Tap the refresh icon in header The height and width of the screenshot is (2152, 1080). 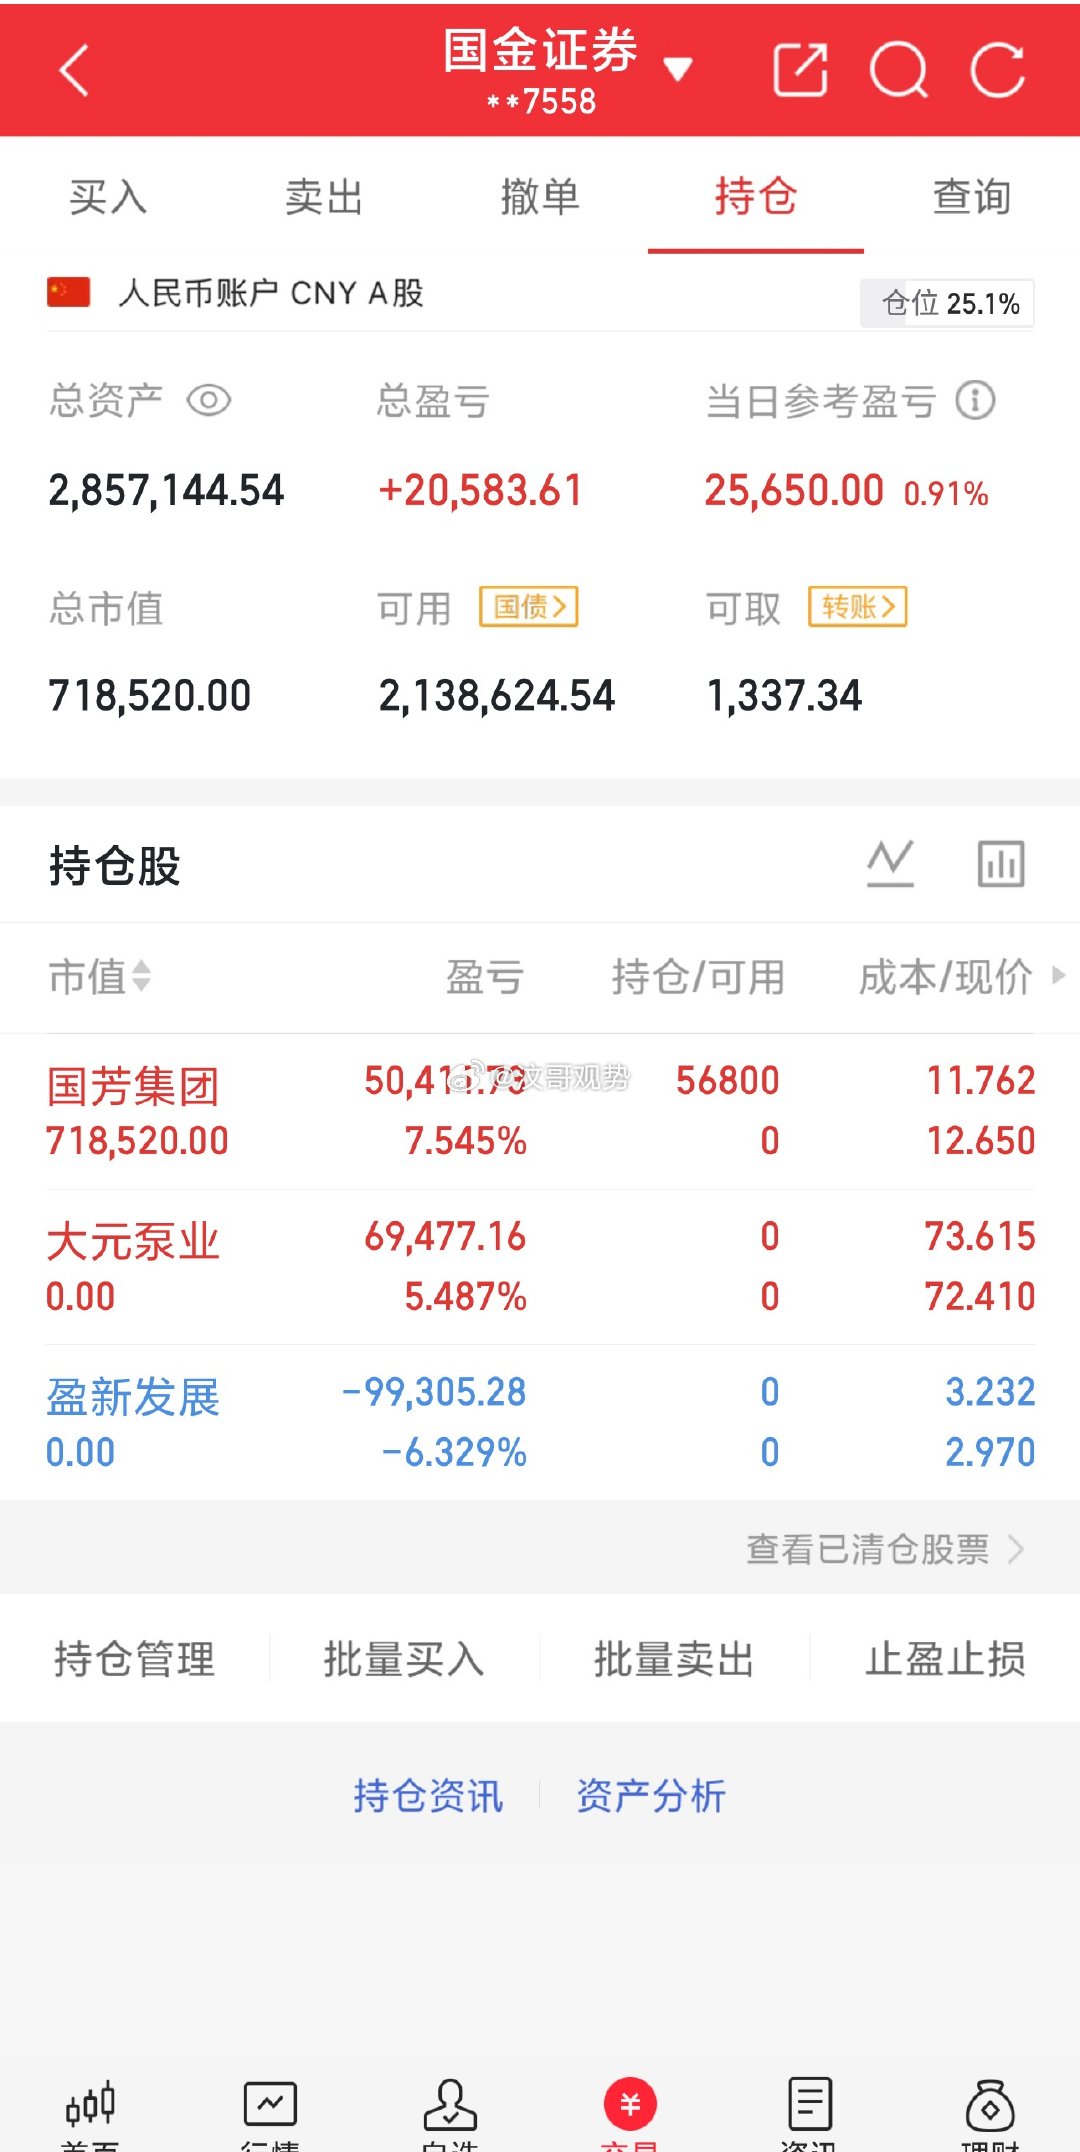[997, 70]
